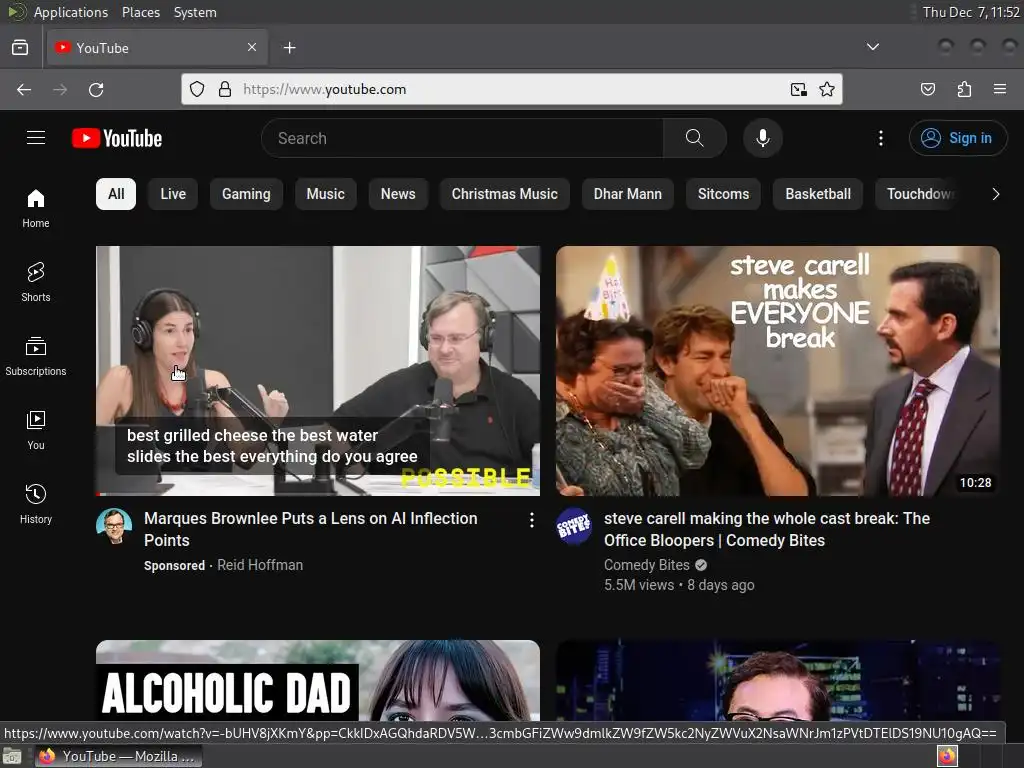
Task: Select the Basketball filter chip
Action: point(818,194)
